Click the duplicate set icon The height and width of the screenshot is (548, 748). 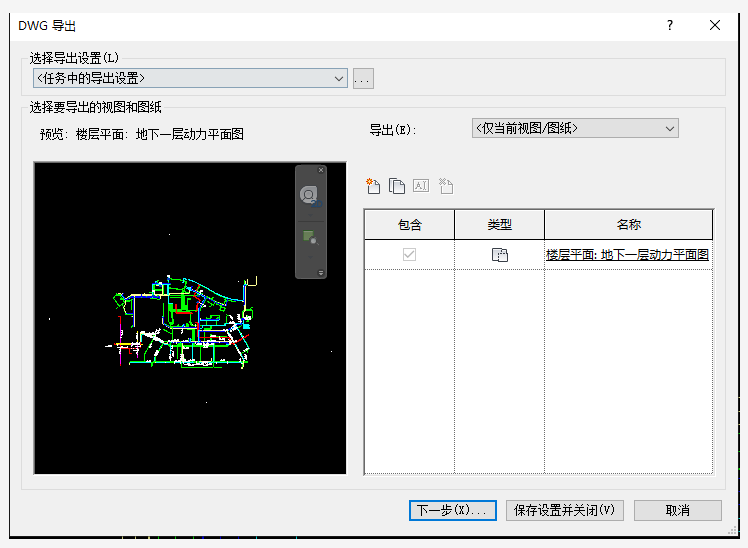click(396, 186)
